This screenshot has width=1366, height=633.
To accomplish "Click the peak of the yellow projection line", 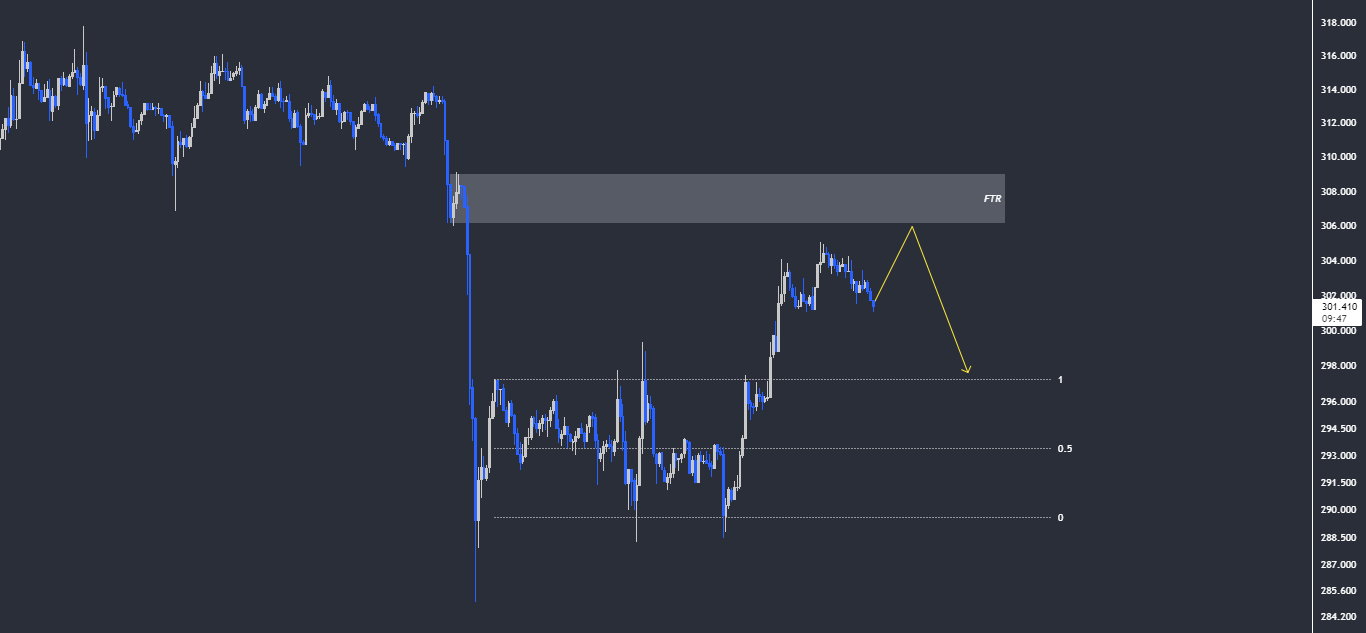I will point(912,227).
